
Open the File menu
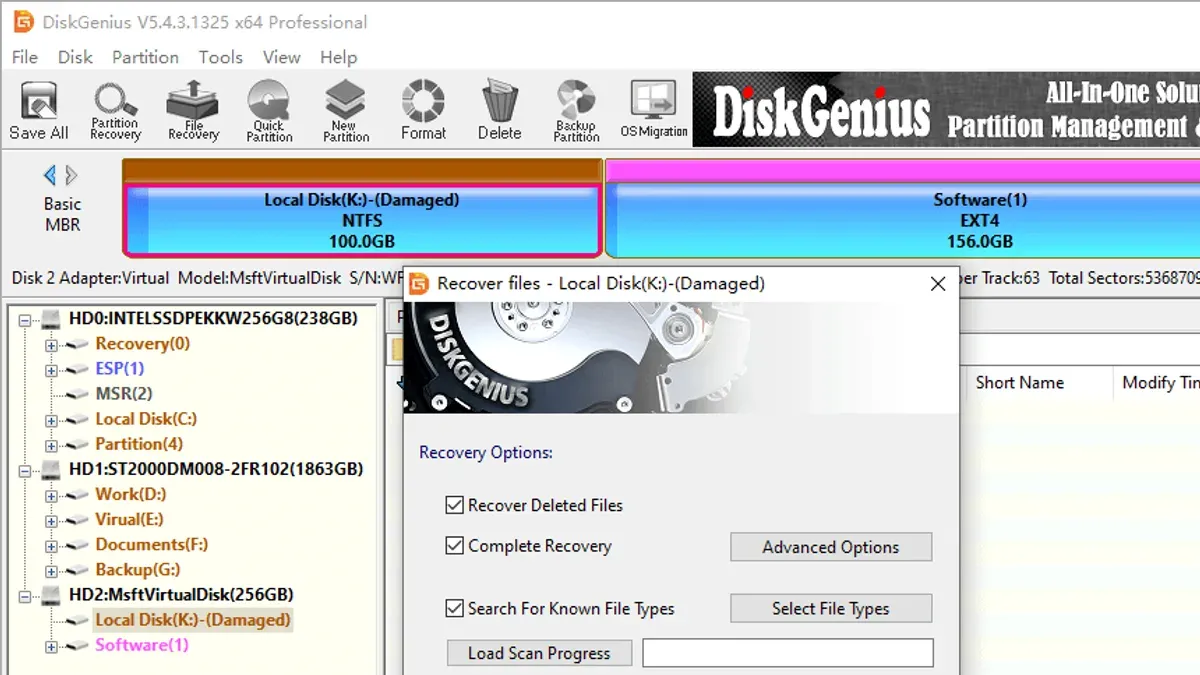pos(24,57)
